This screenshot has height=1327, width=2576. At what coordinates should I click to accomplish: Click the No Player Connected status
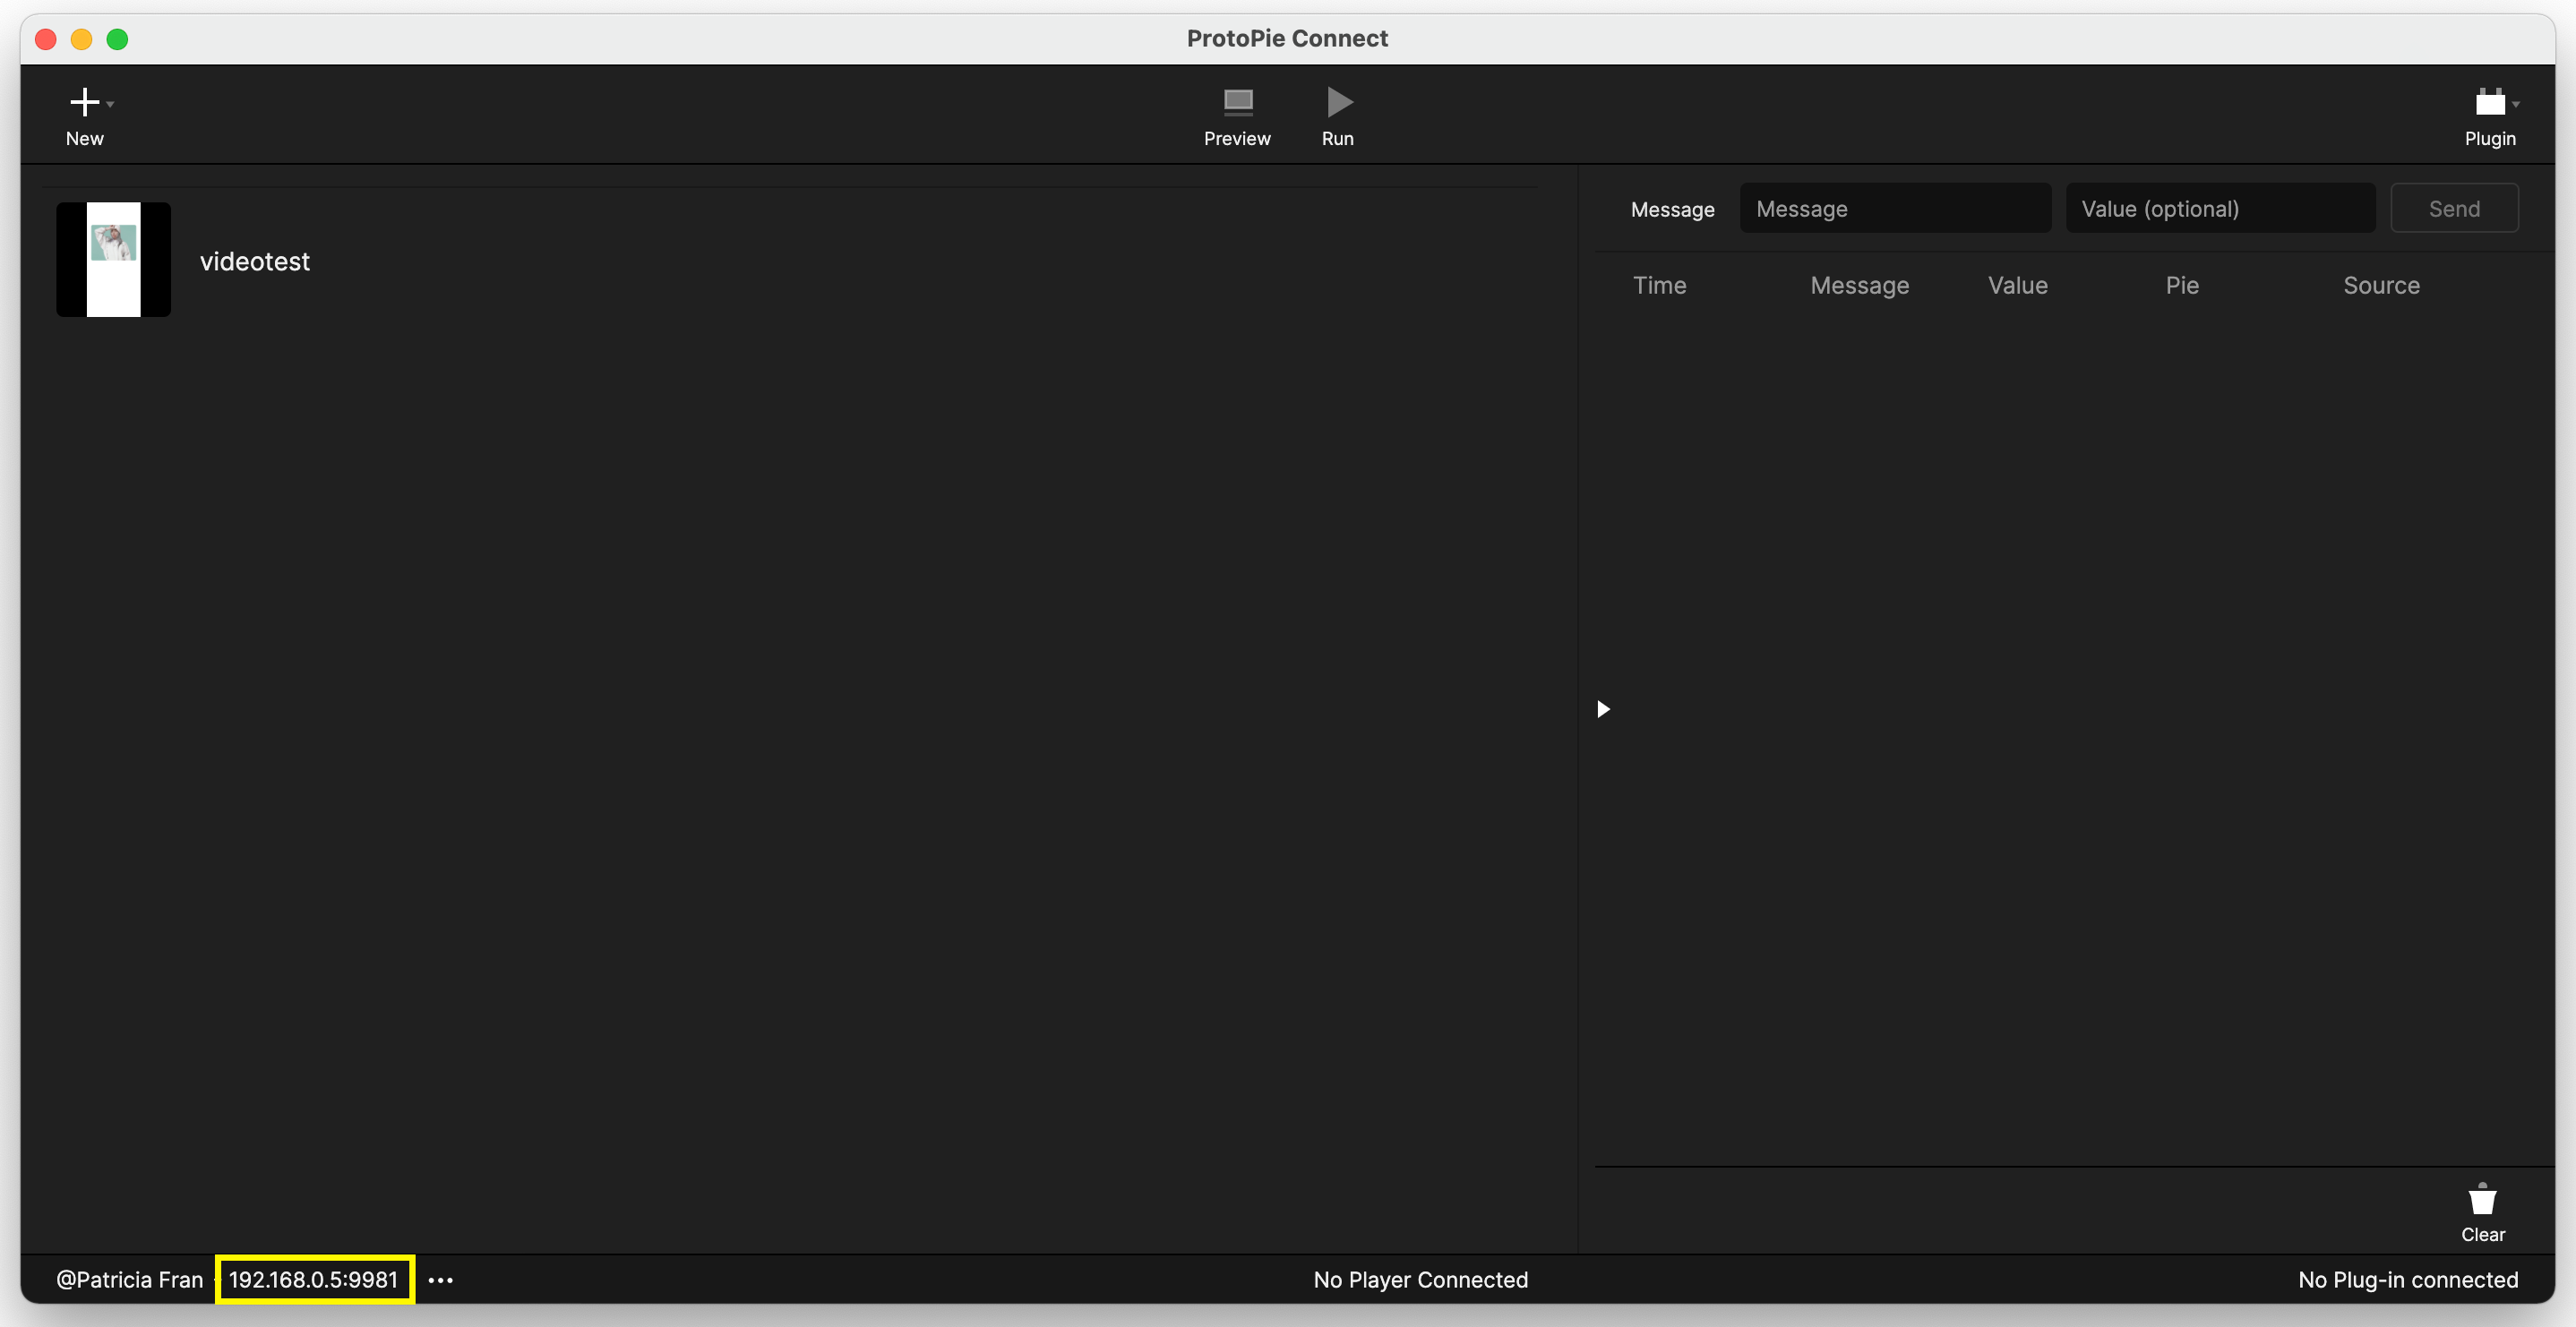coord(1420,1280)
